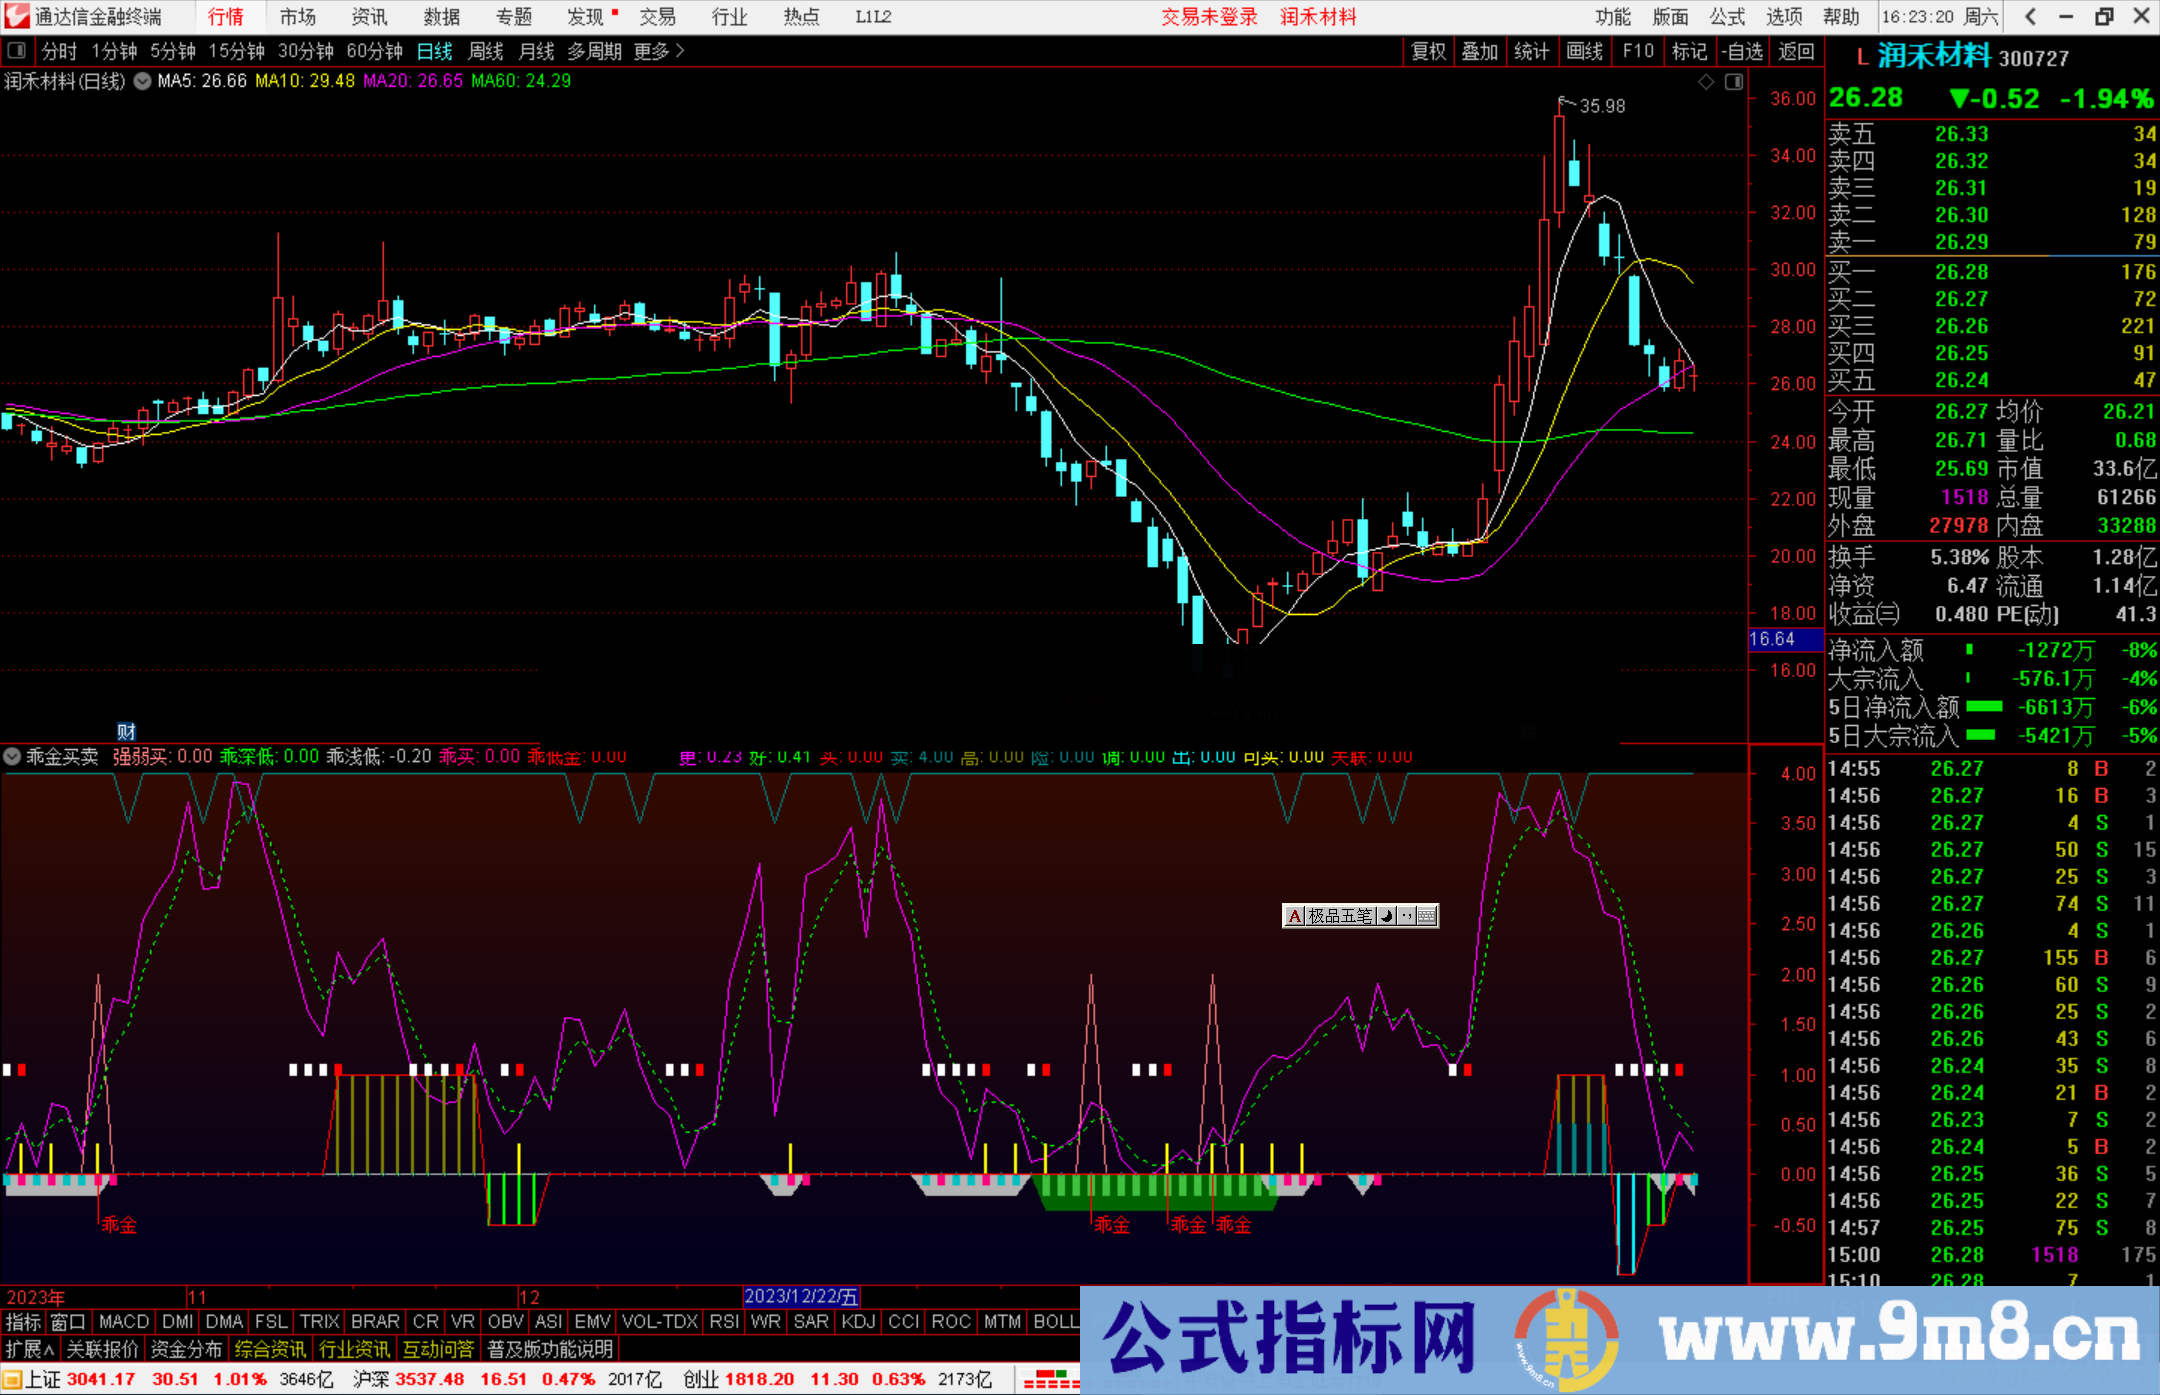
Task: Expand the 更多 periods list
Action: tap(659, 51)
